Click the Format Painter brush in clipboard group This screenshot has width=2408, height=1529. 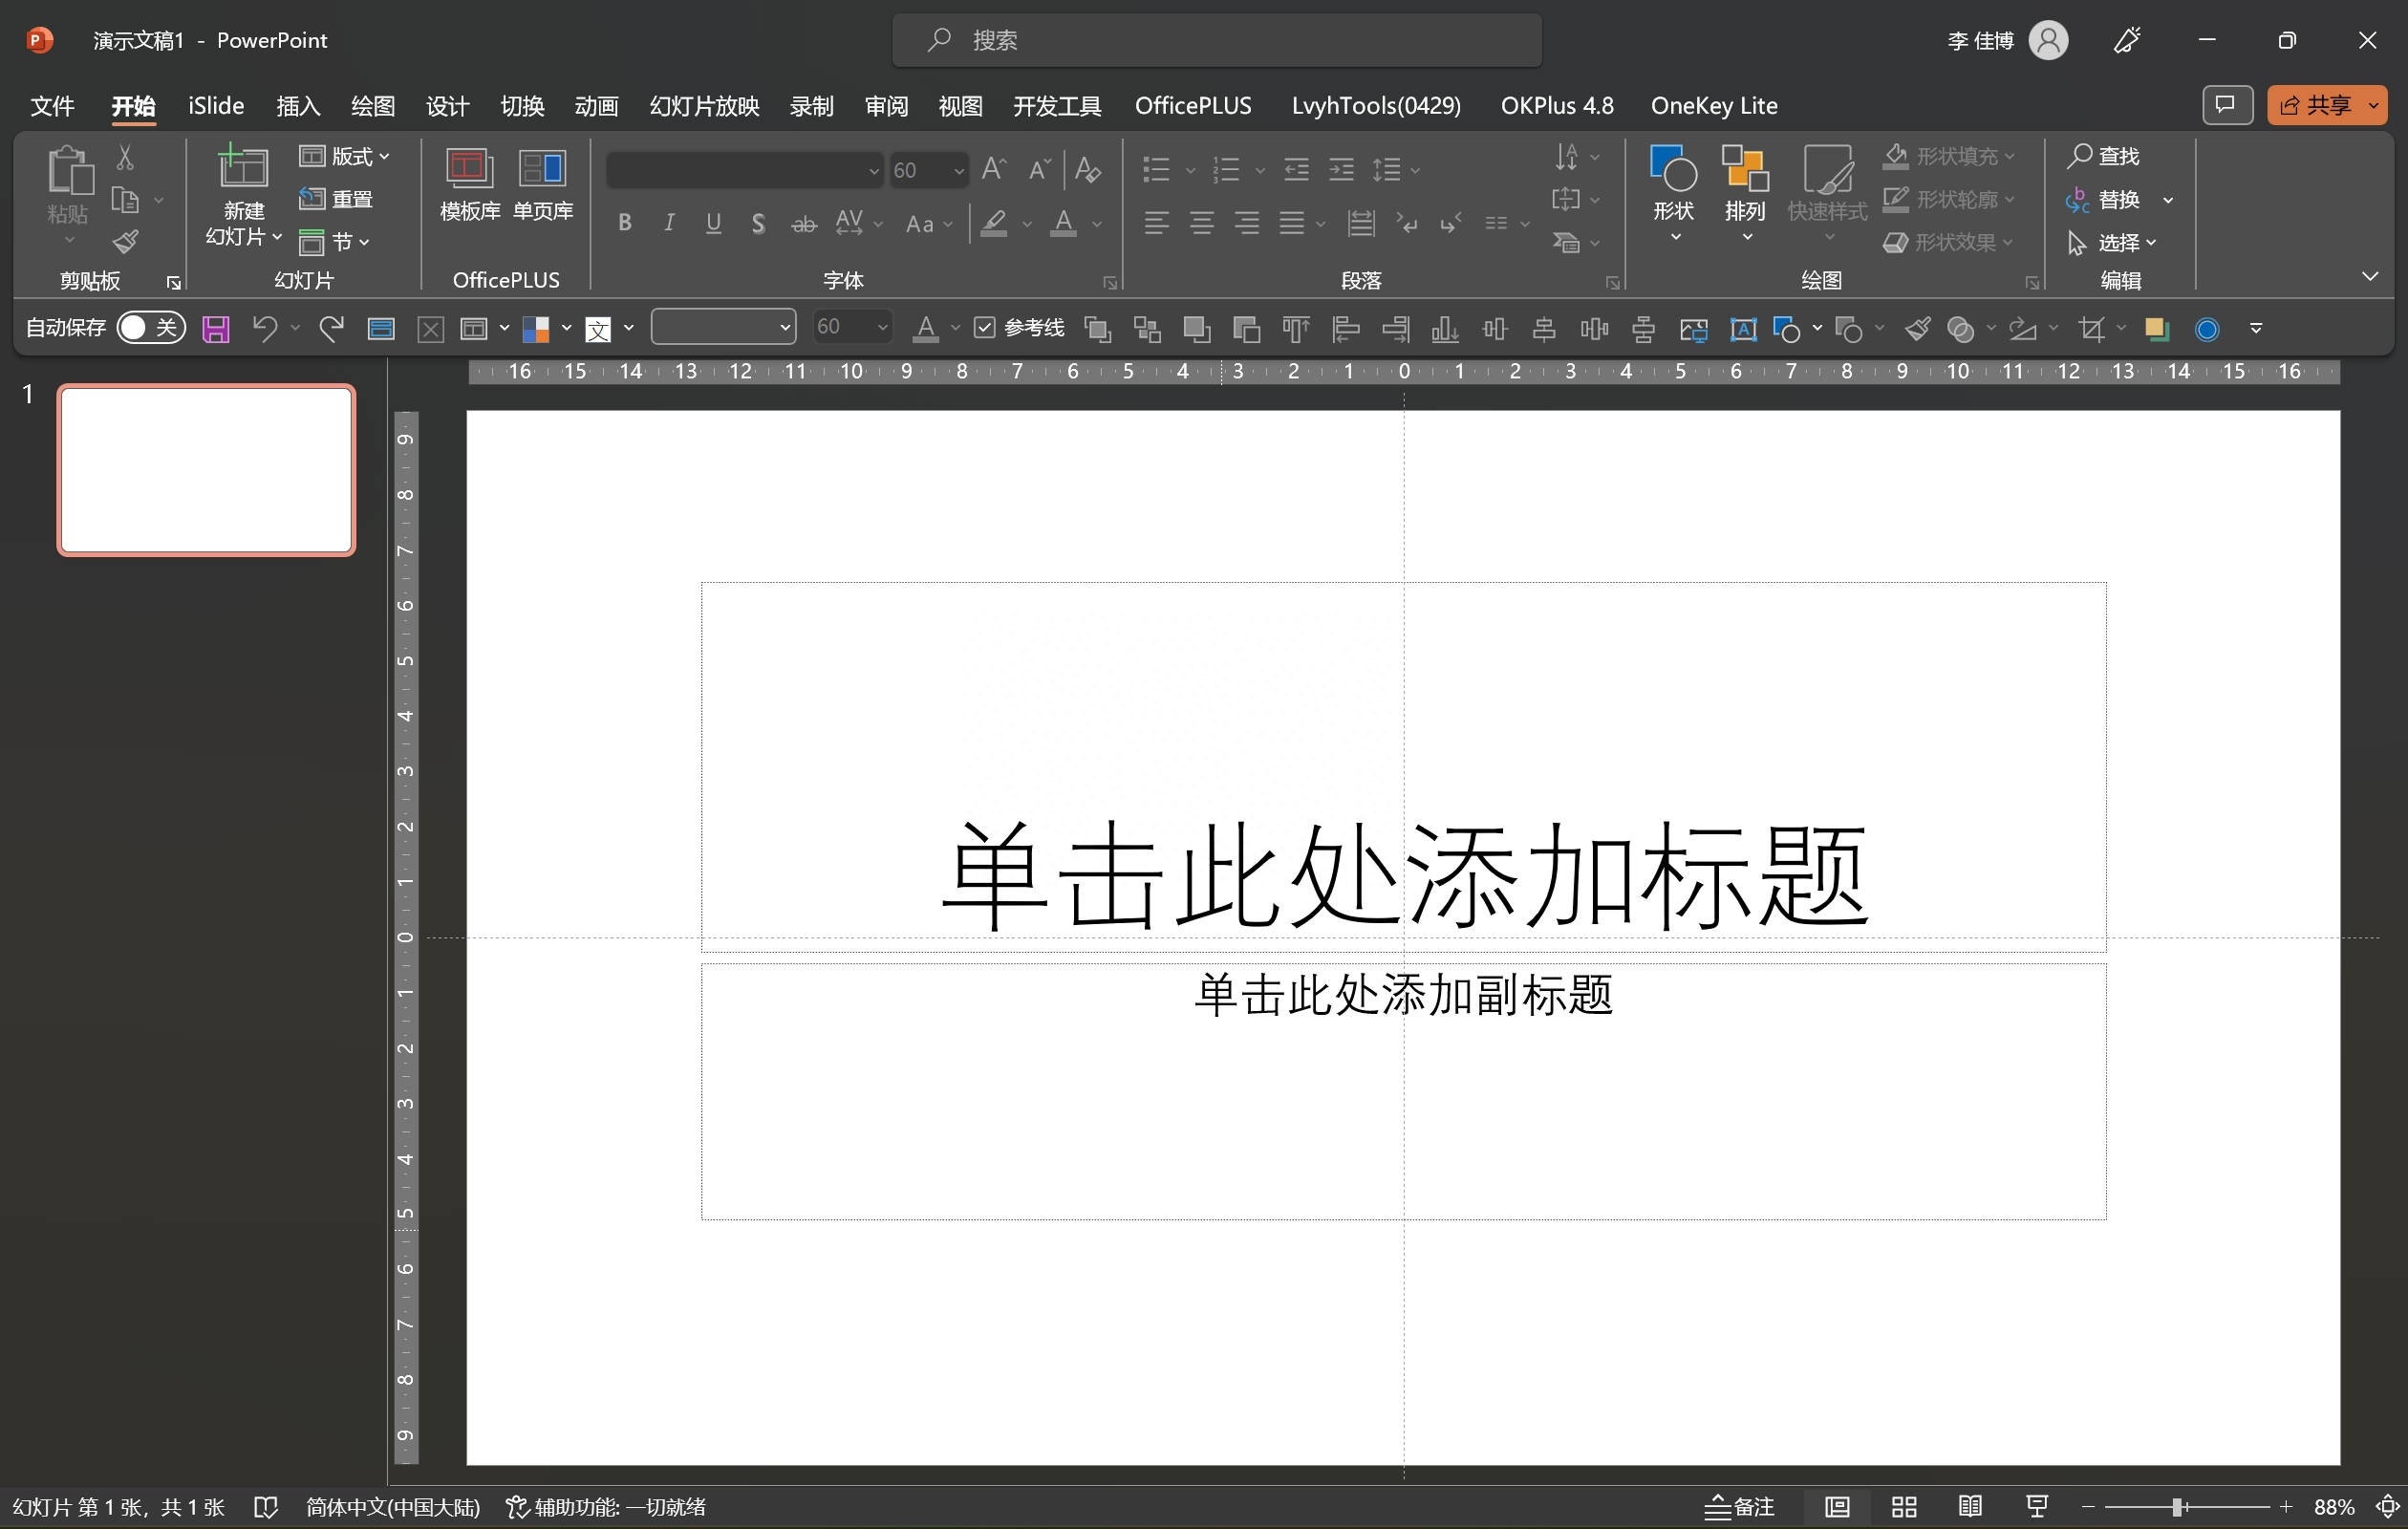click(125, 242)
